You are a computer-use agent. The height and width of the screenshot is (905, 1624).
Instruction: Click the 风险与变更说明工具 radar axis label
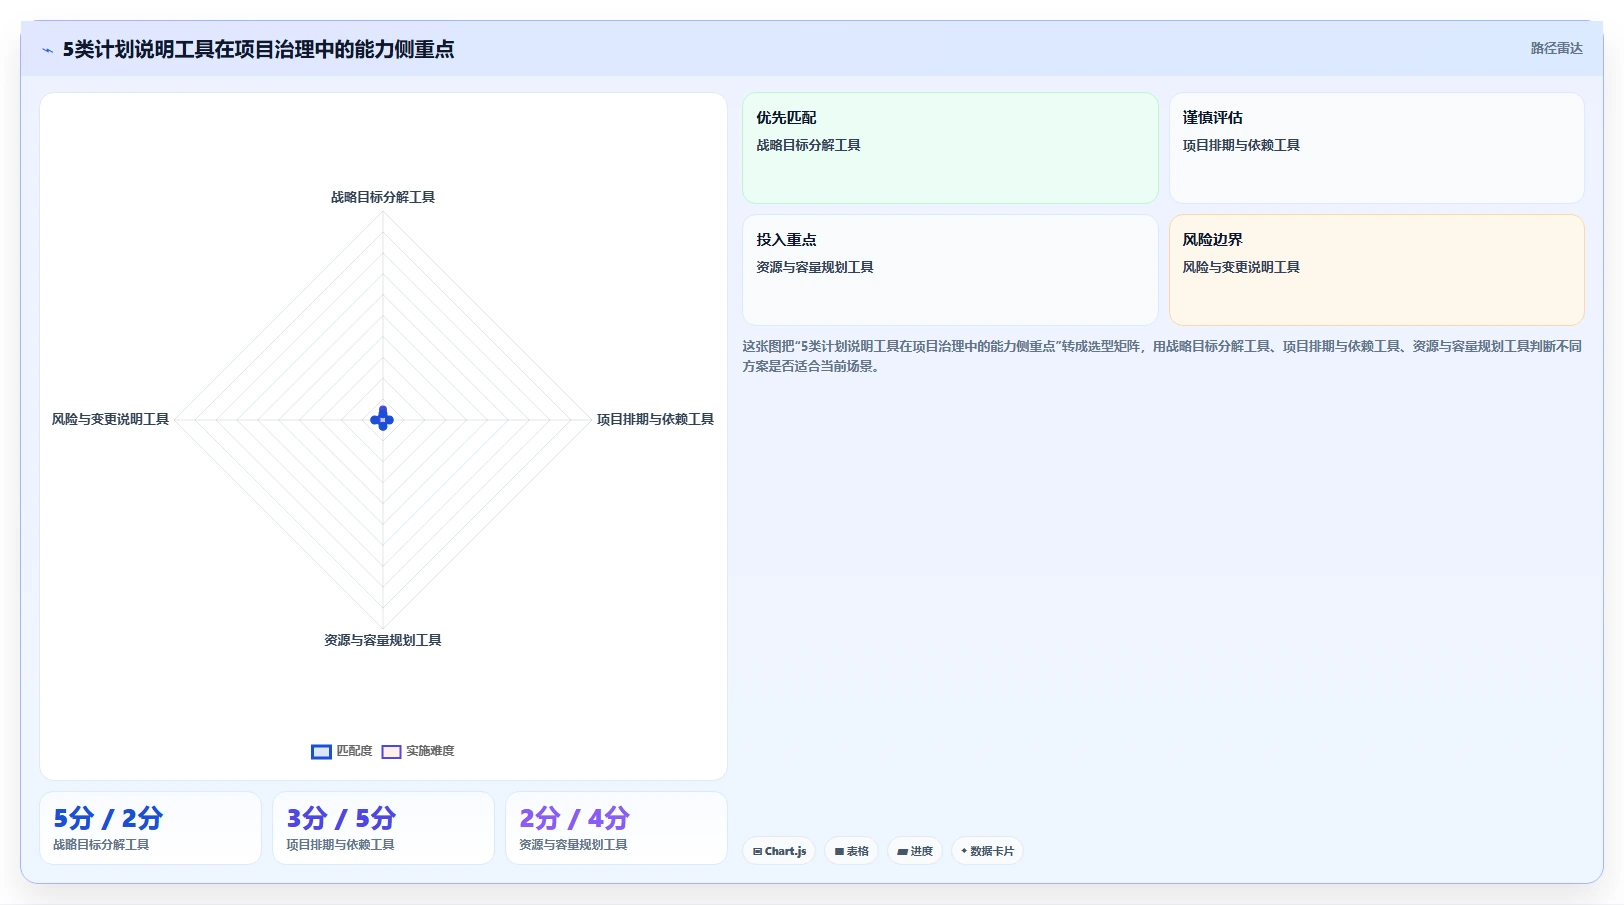point(110,419)
